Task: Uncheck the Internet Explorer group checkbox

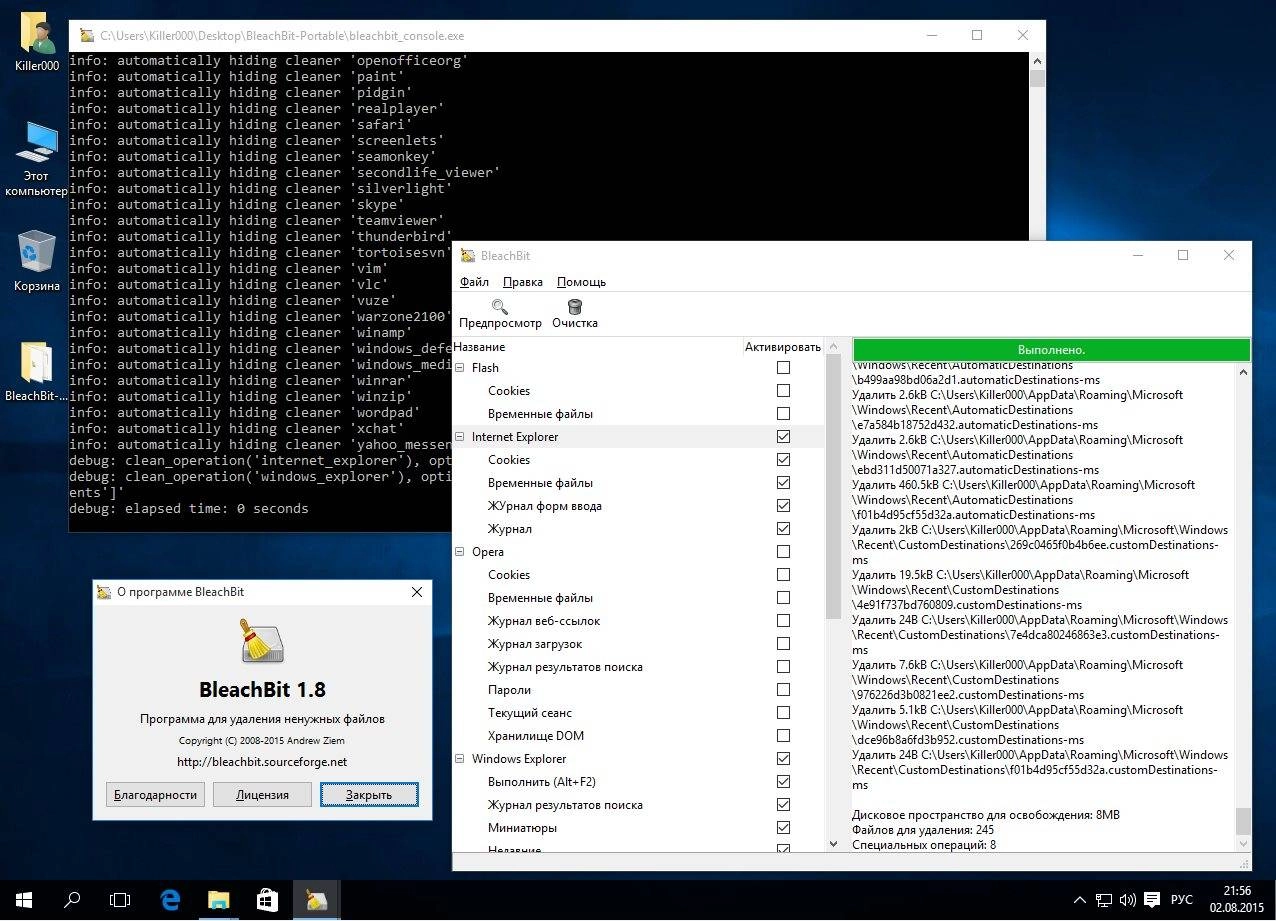Action: pos(783,437)
